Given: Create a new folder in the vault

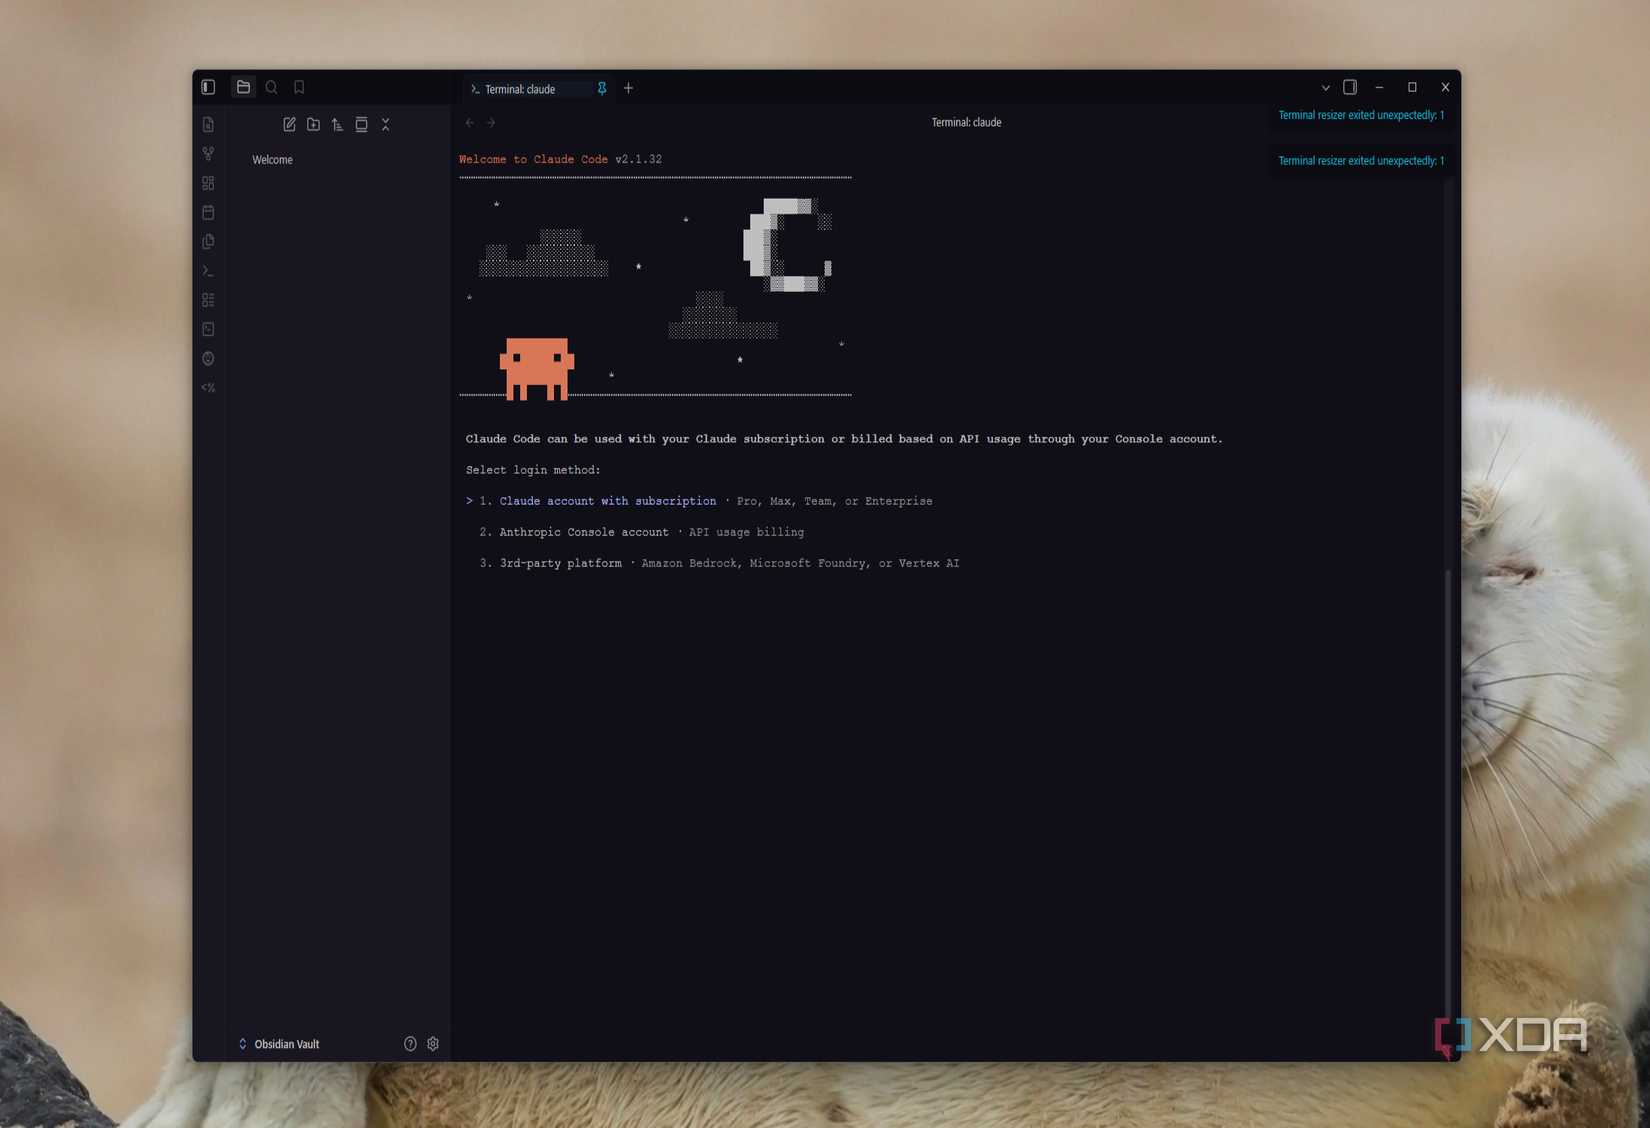Looking at the screenshot, I should 313,124.
